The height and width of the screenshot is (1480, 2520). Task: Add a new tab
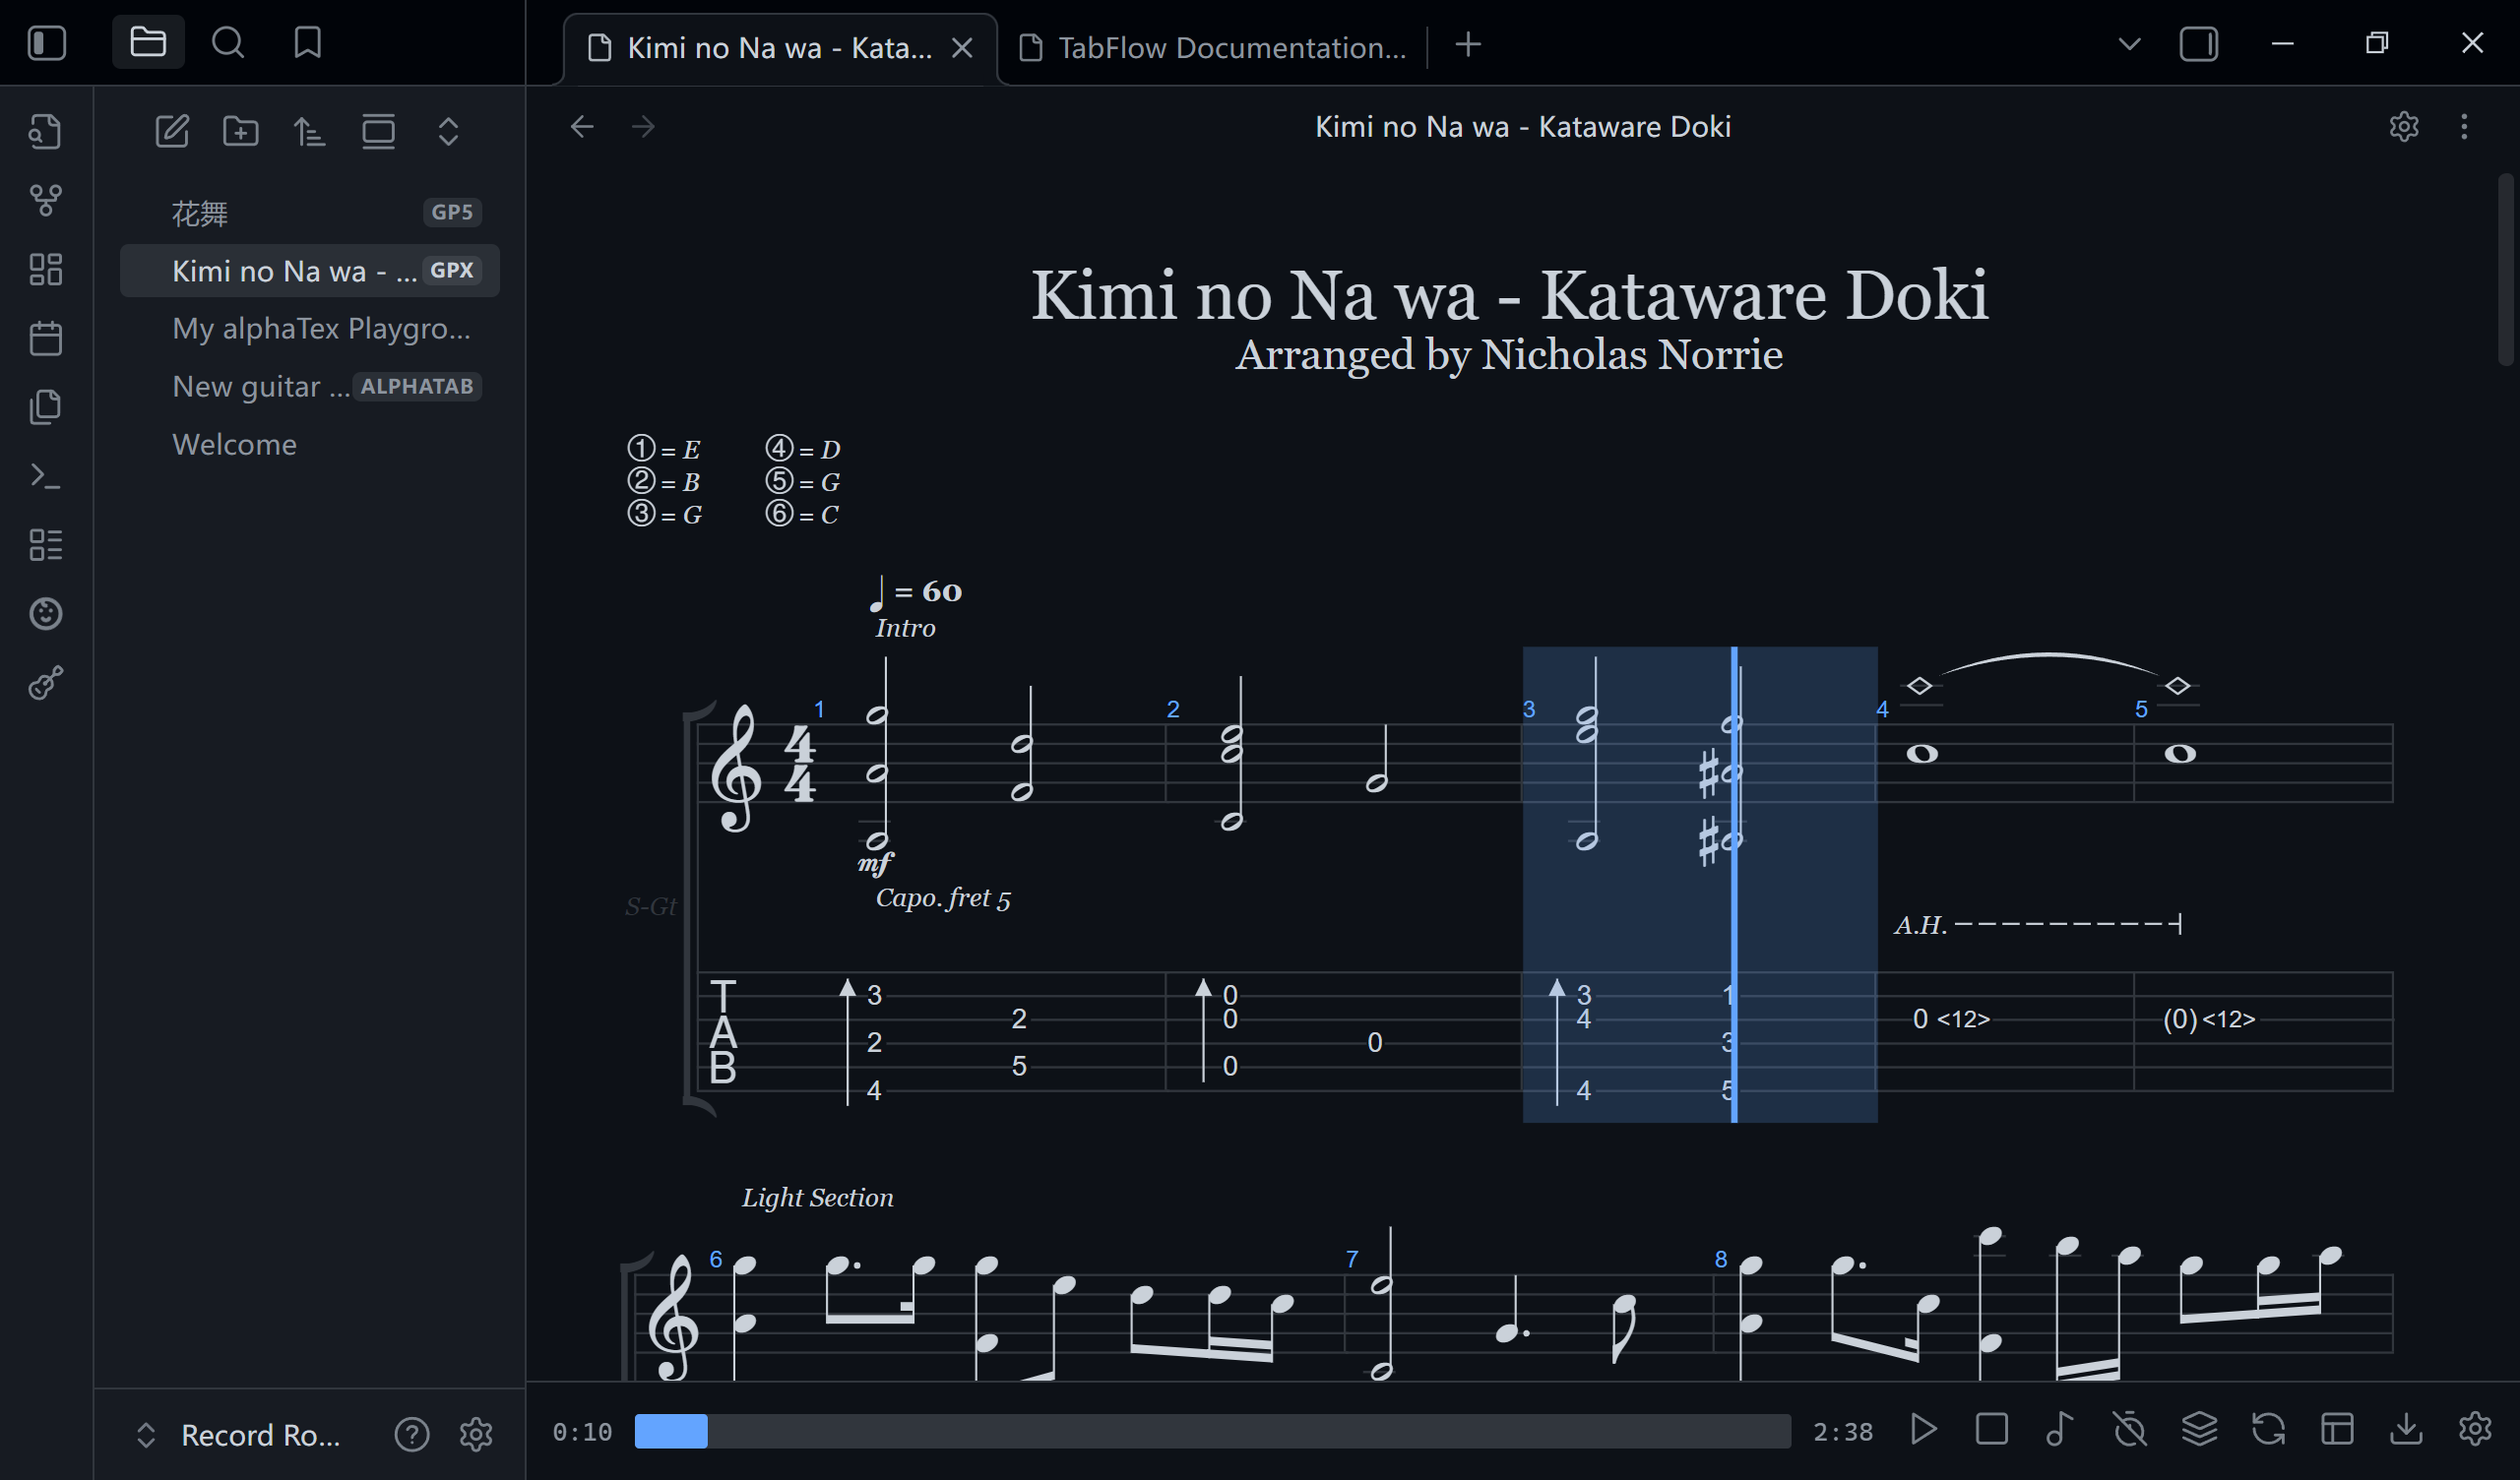1468,45
